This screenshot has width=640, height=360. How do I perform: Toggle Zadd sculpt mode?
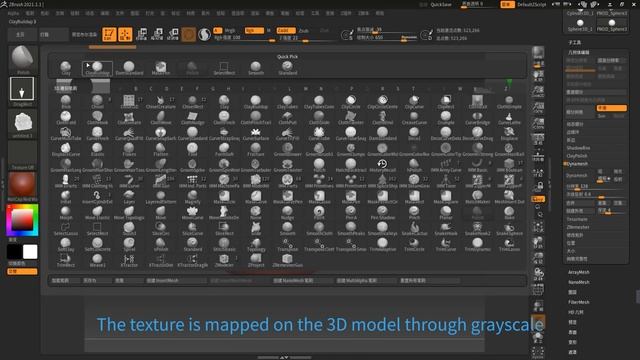coord(286,31)
